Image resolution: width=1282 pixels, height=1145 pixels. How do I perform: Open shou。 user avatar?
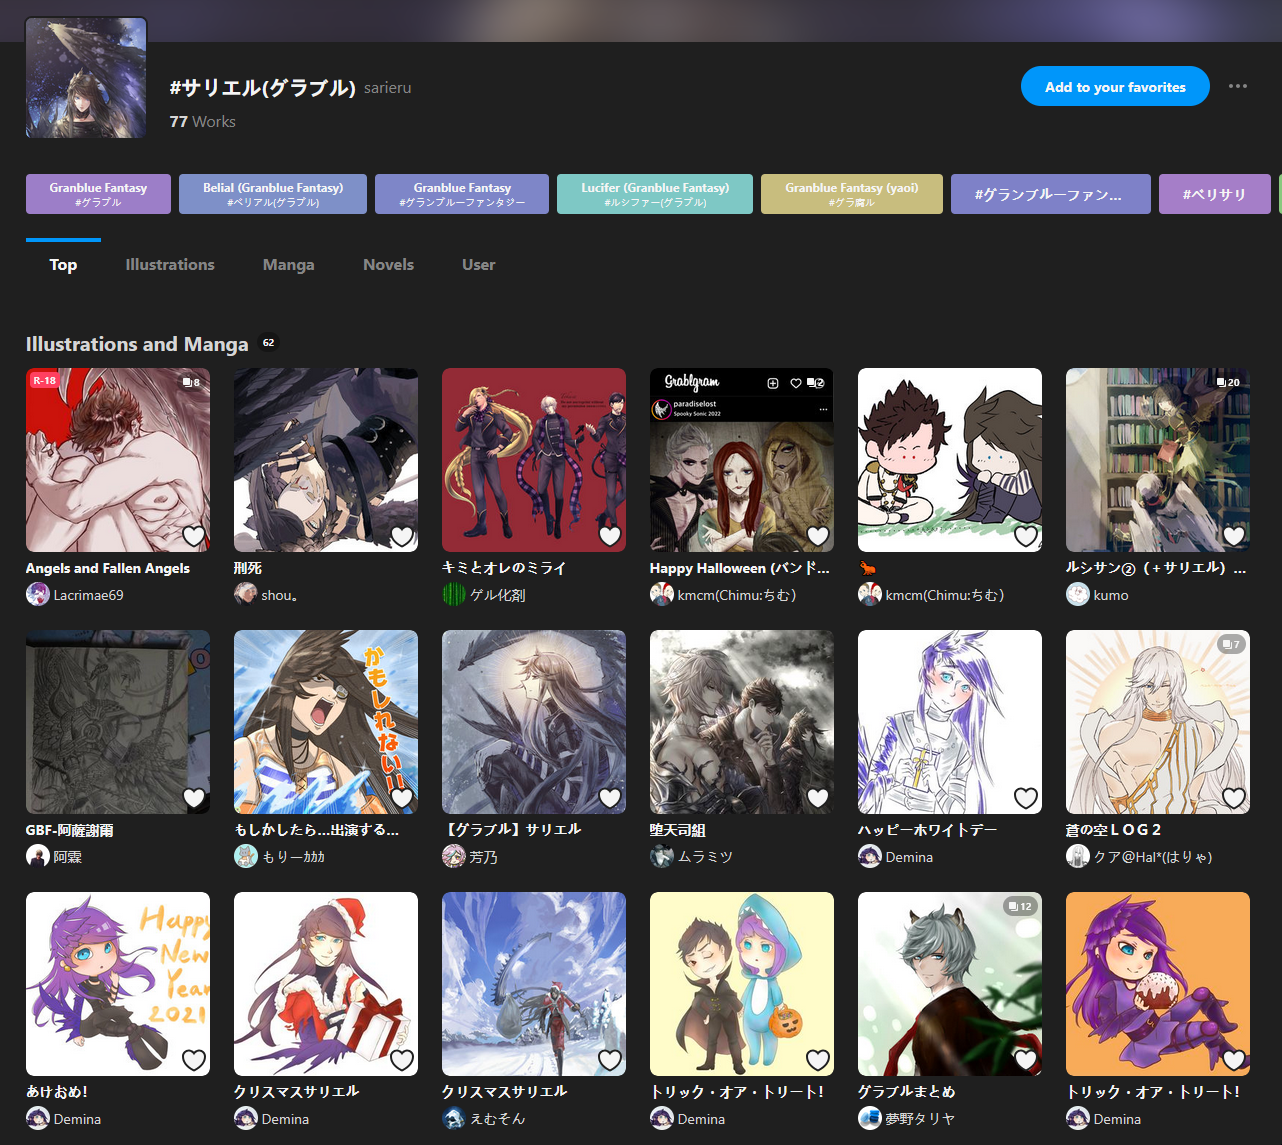246,595
